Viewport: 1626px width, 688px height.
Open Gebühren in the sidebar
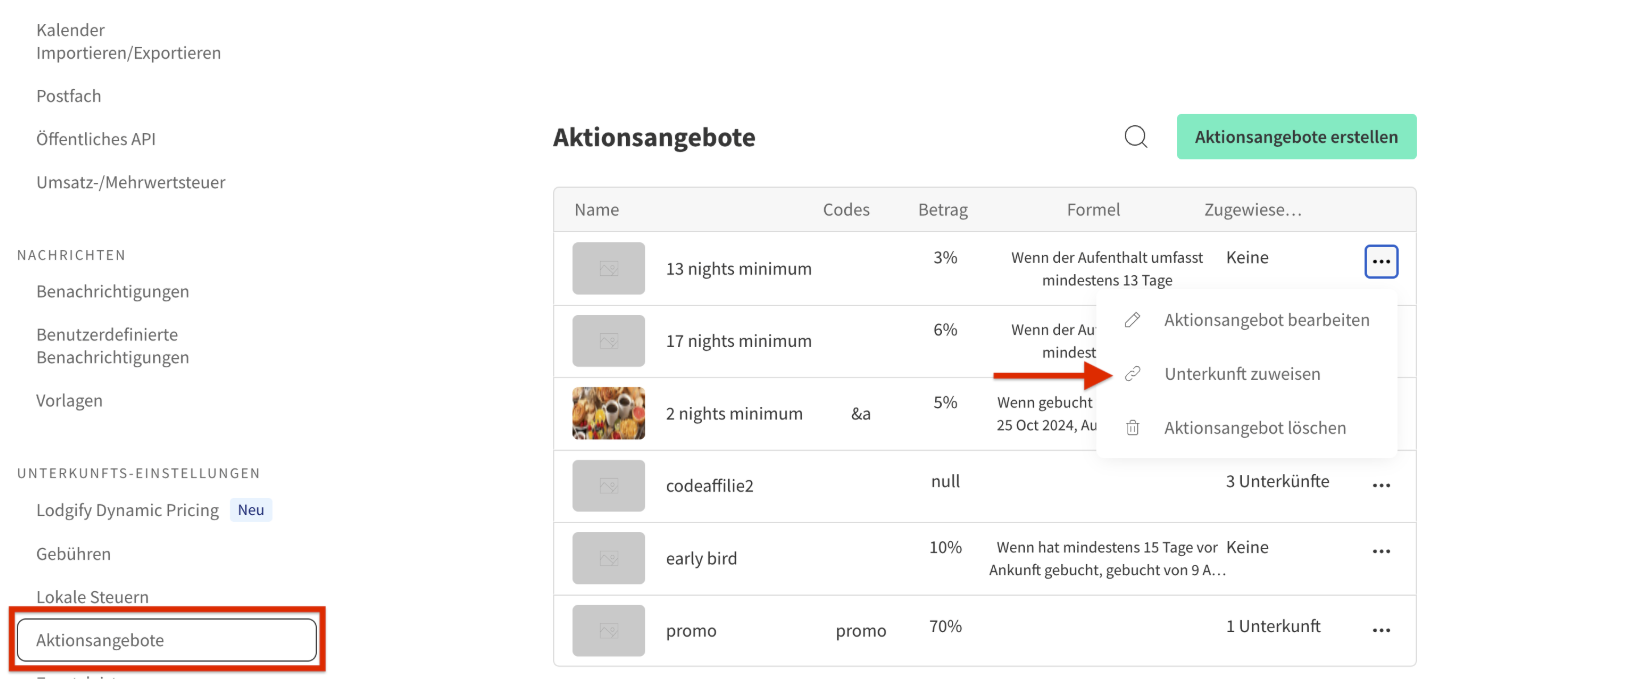click(73, 553)
